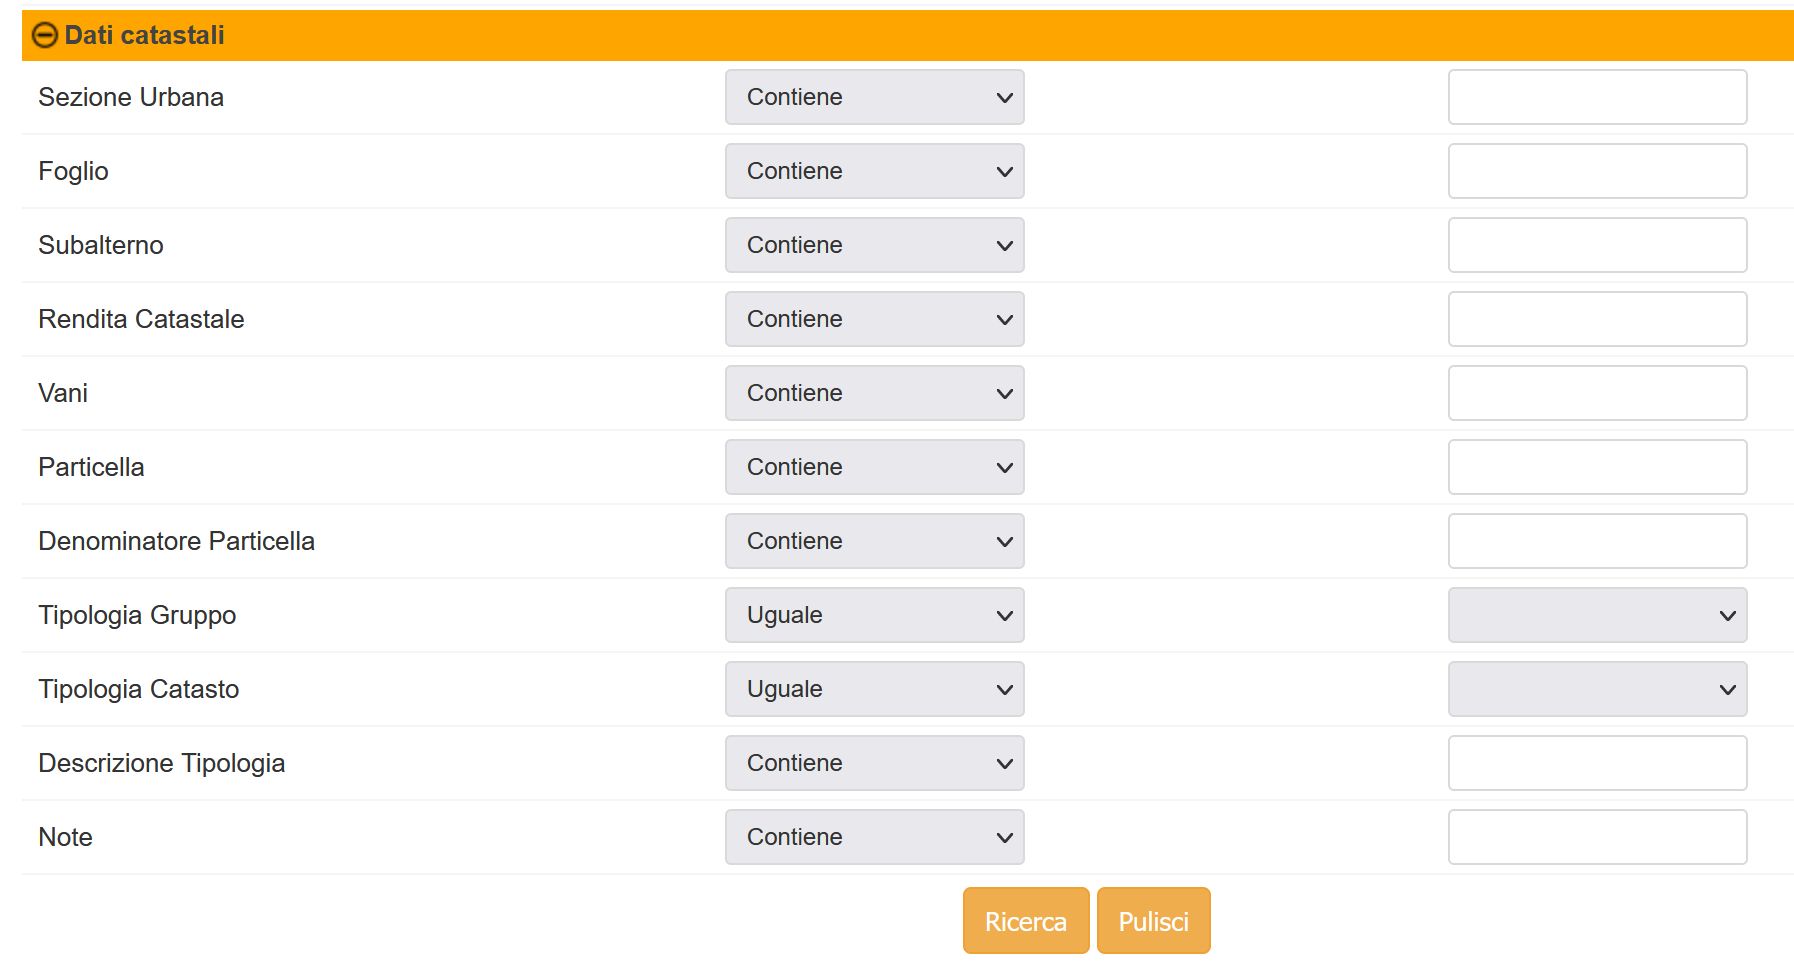Open the Tipologia Catasto value dropdown
The width and height of the screenshot is (1794, 977).
pyautogui.click(x=1597, y=689)
